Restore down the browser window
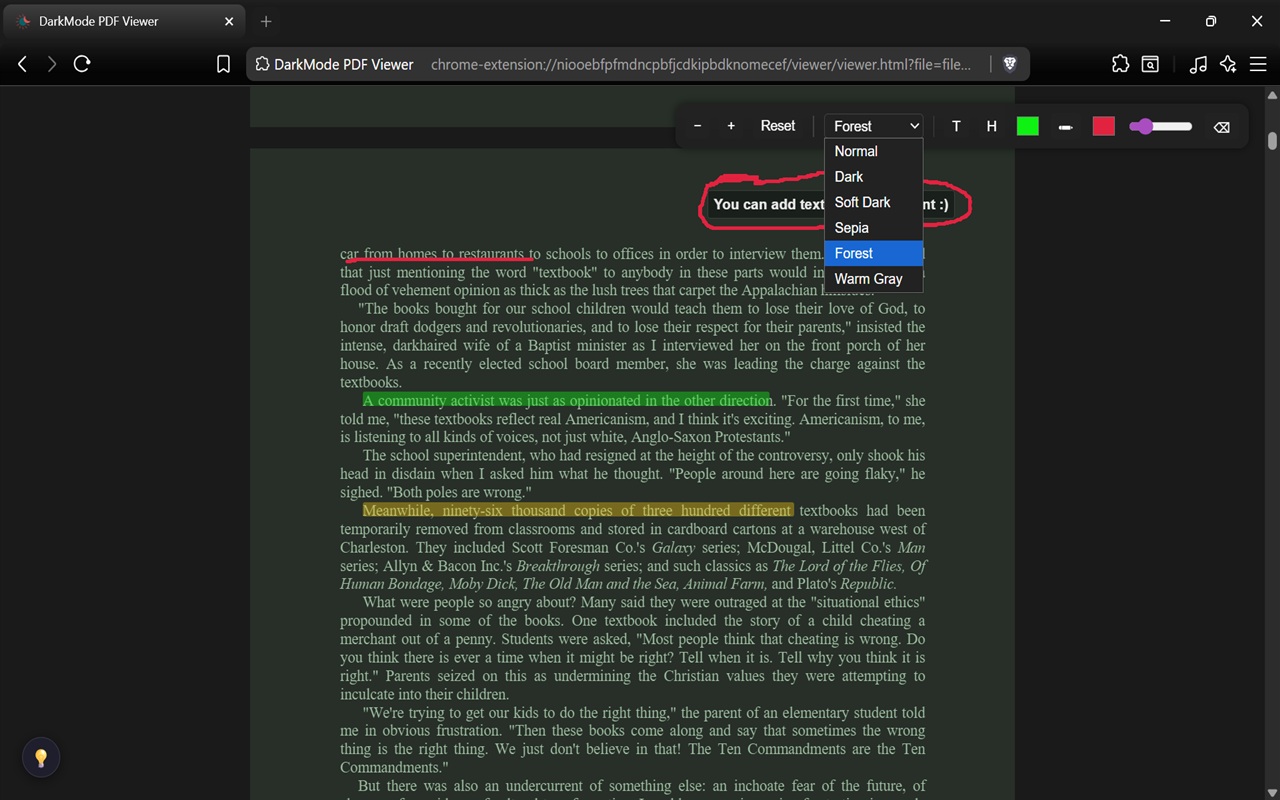 tap(1211, 21)
